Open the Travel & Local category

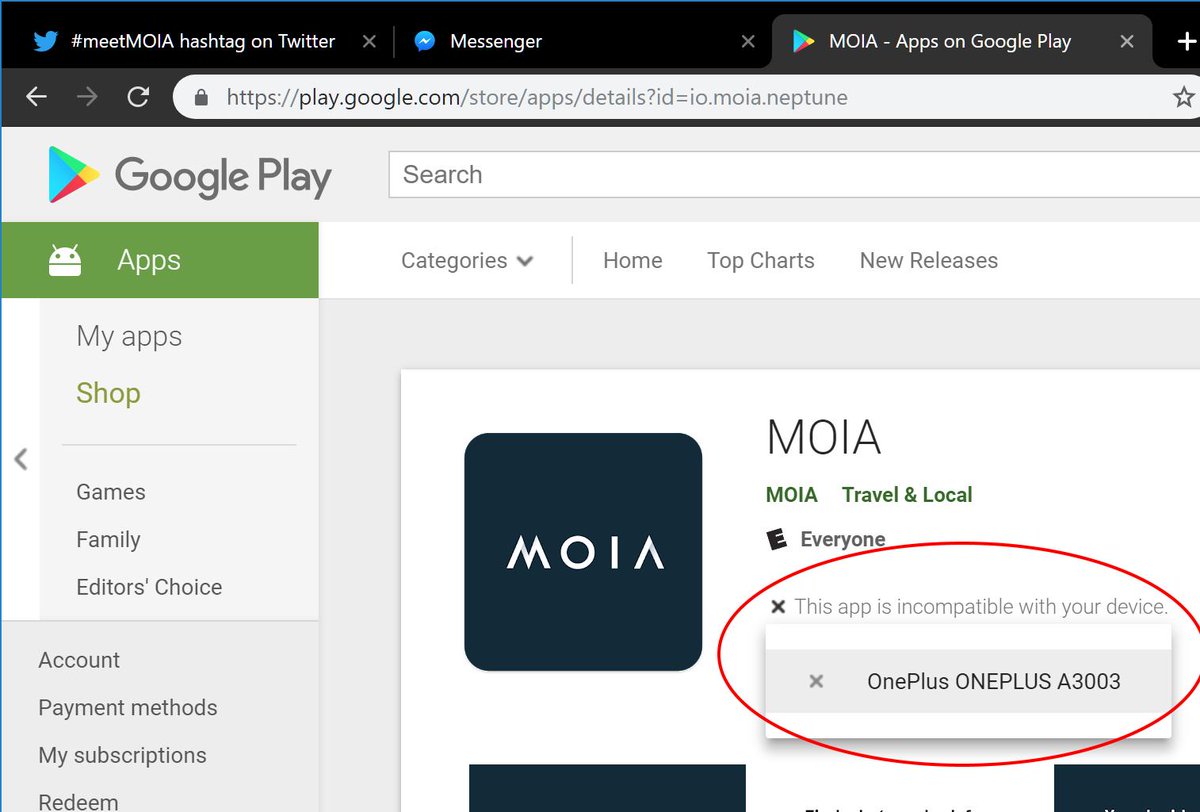point(907,495)
